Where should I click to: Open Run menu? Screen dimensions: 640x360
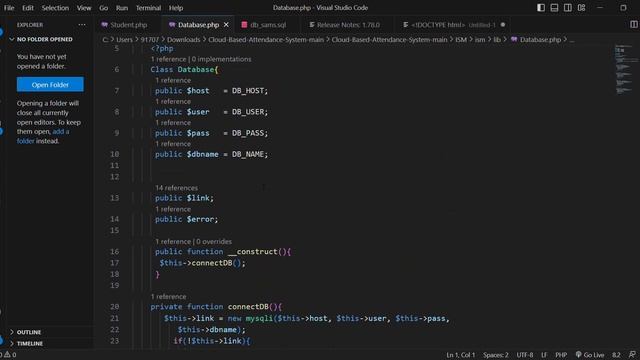122,8
